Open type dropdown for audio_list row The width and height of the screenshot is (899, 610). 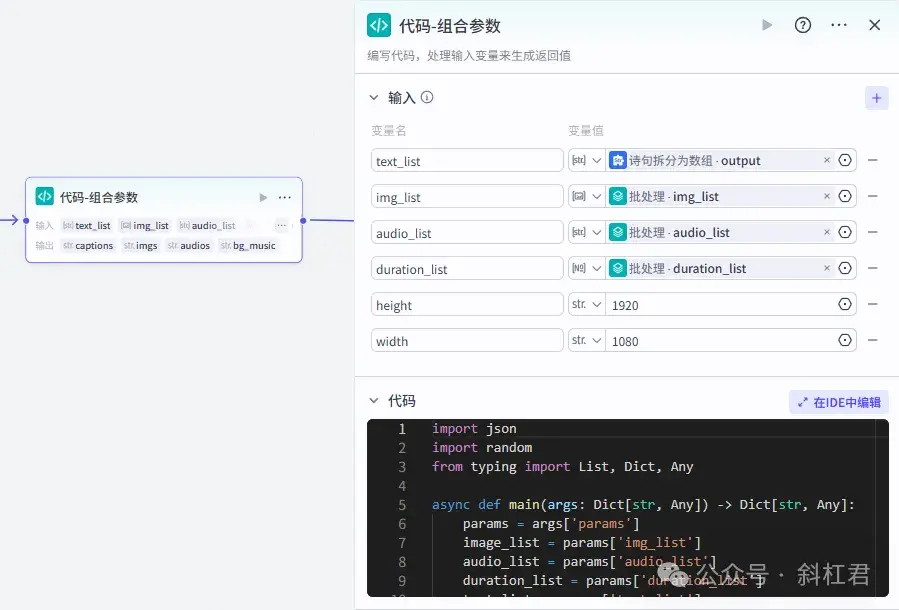pos(587,233)
